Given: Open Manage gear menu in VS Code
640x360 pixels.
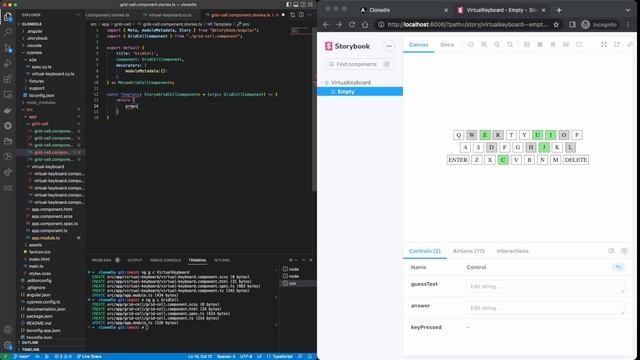Looking at the screenshot, I should tap(8, 345).
